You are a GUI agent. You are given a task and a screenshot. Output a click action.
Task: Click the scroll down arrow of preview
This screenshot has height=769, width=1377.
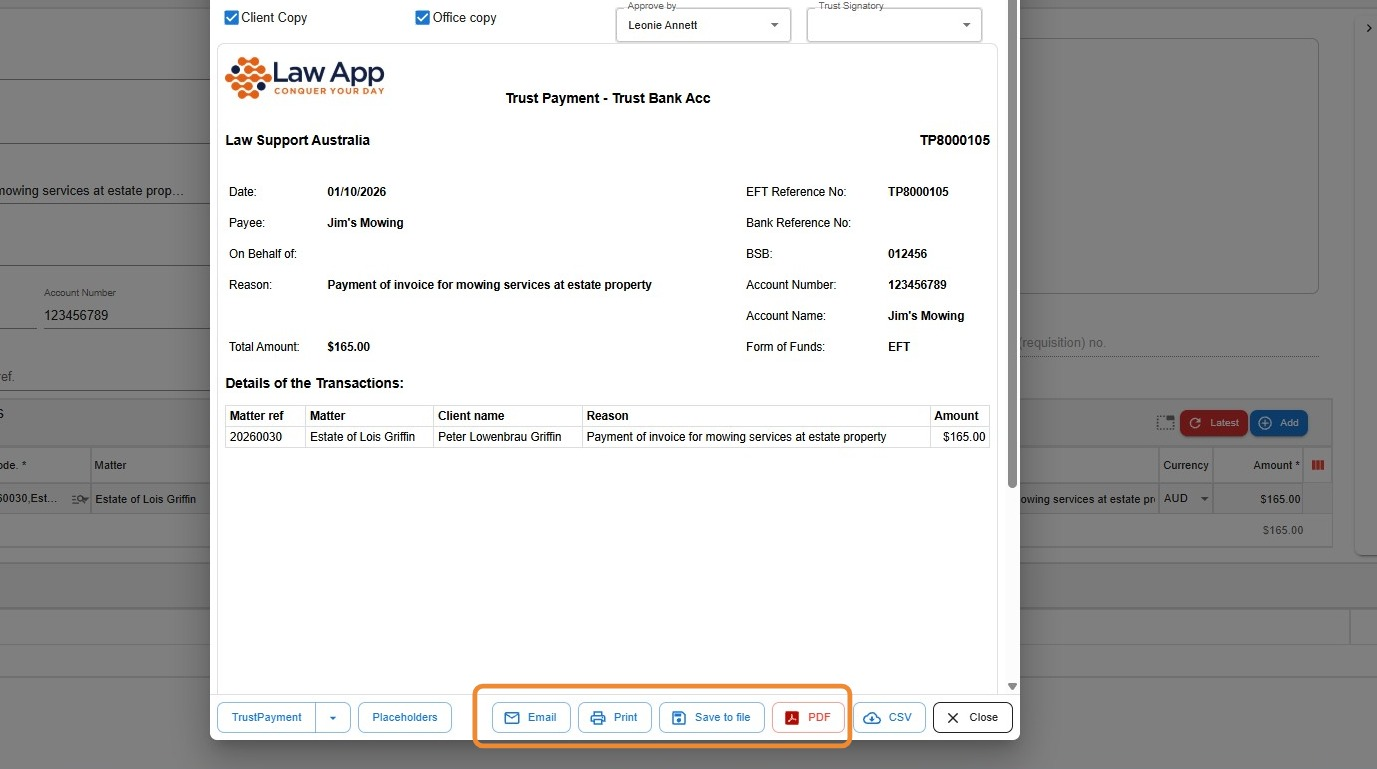click(x=1012, y=686)
